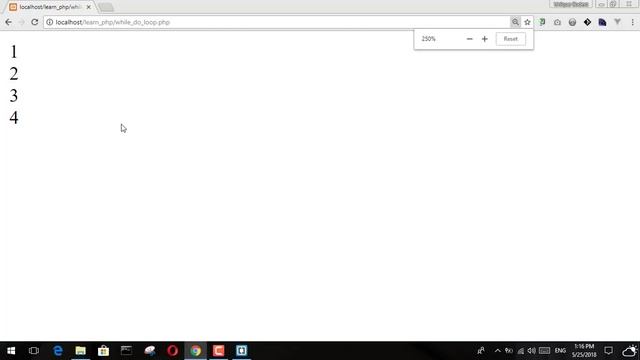Open the Microsoft Store taskbar icon

(x=103, y=351)
